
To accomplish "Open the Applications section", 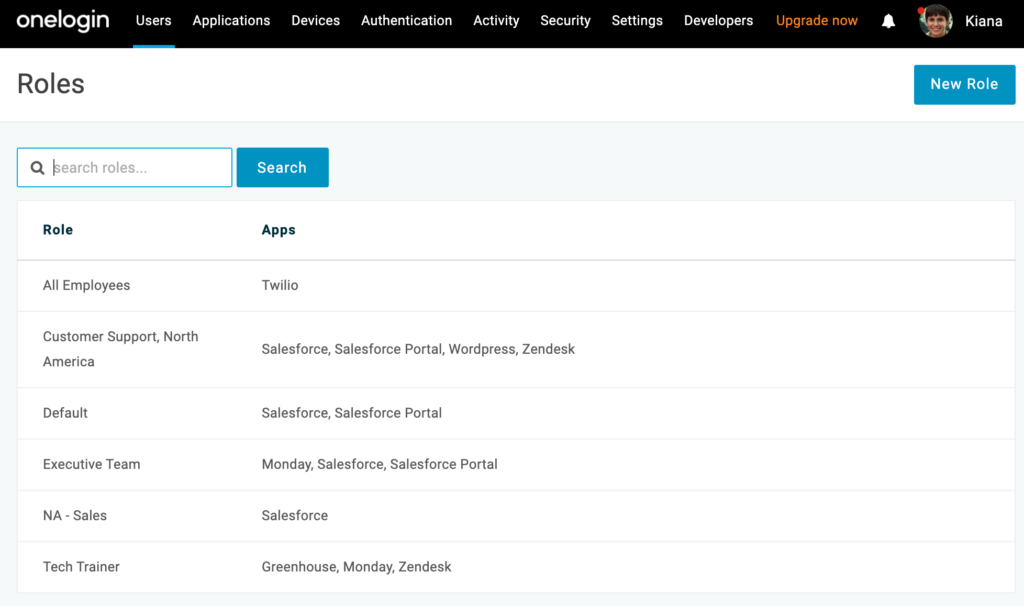I will point(231,20).
